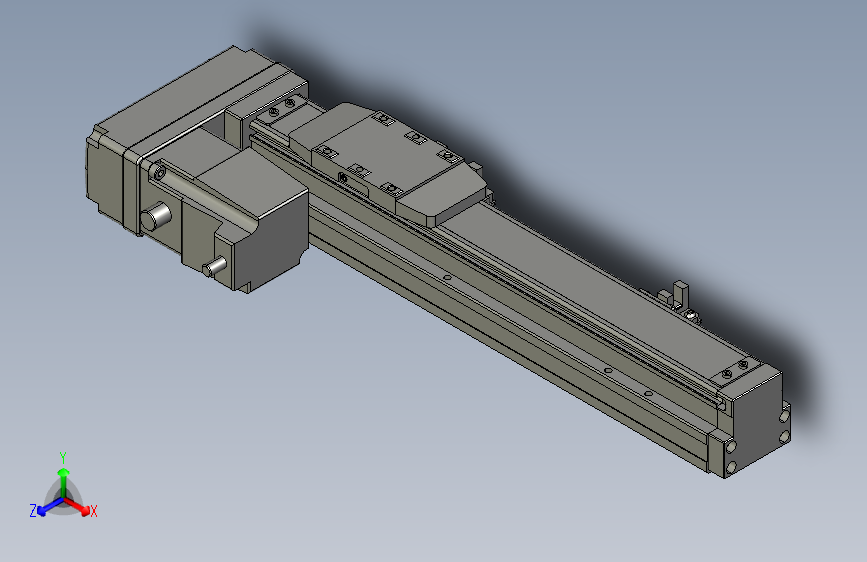Click the green Y axis of the orientation triad

click(x=64, y=483)
